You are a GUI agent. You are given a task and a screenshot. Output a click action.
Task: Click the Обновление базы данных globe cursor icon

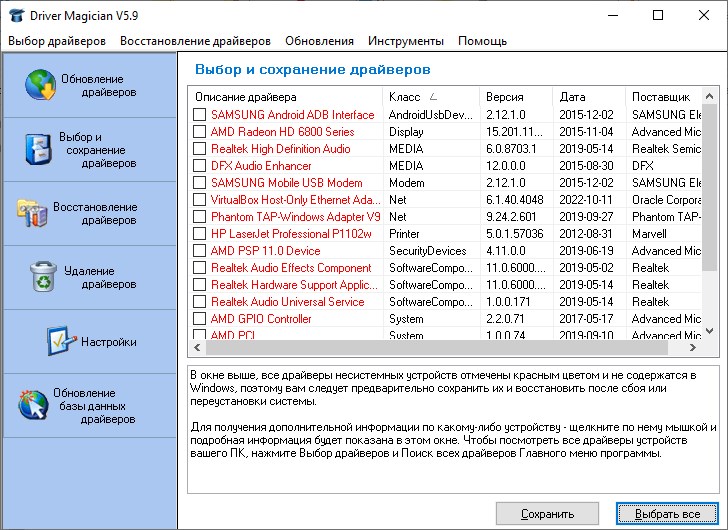(x=33, y=405)
